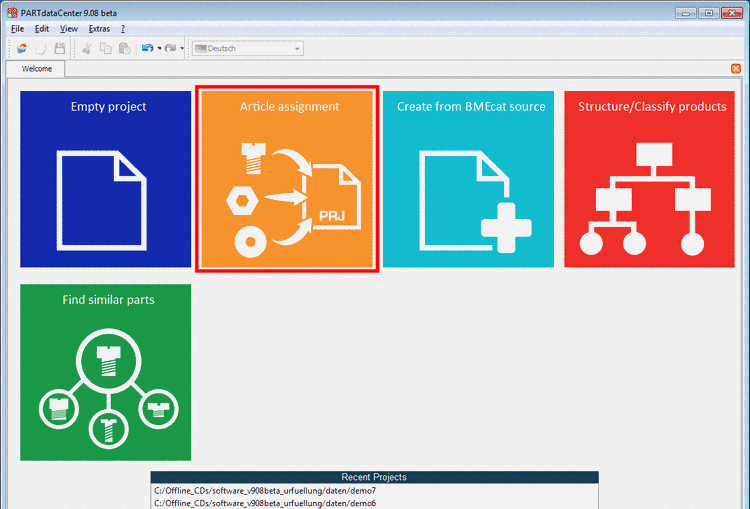Viewport: 750px width, 509px height.
Task: Minimize the PARTdataCenter window
Action: [685, 13]
